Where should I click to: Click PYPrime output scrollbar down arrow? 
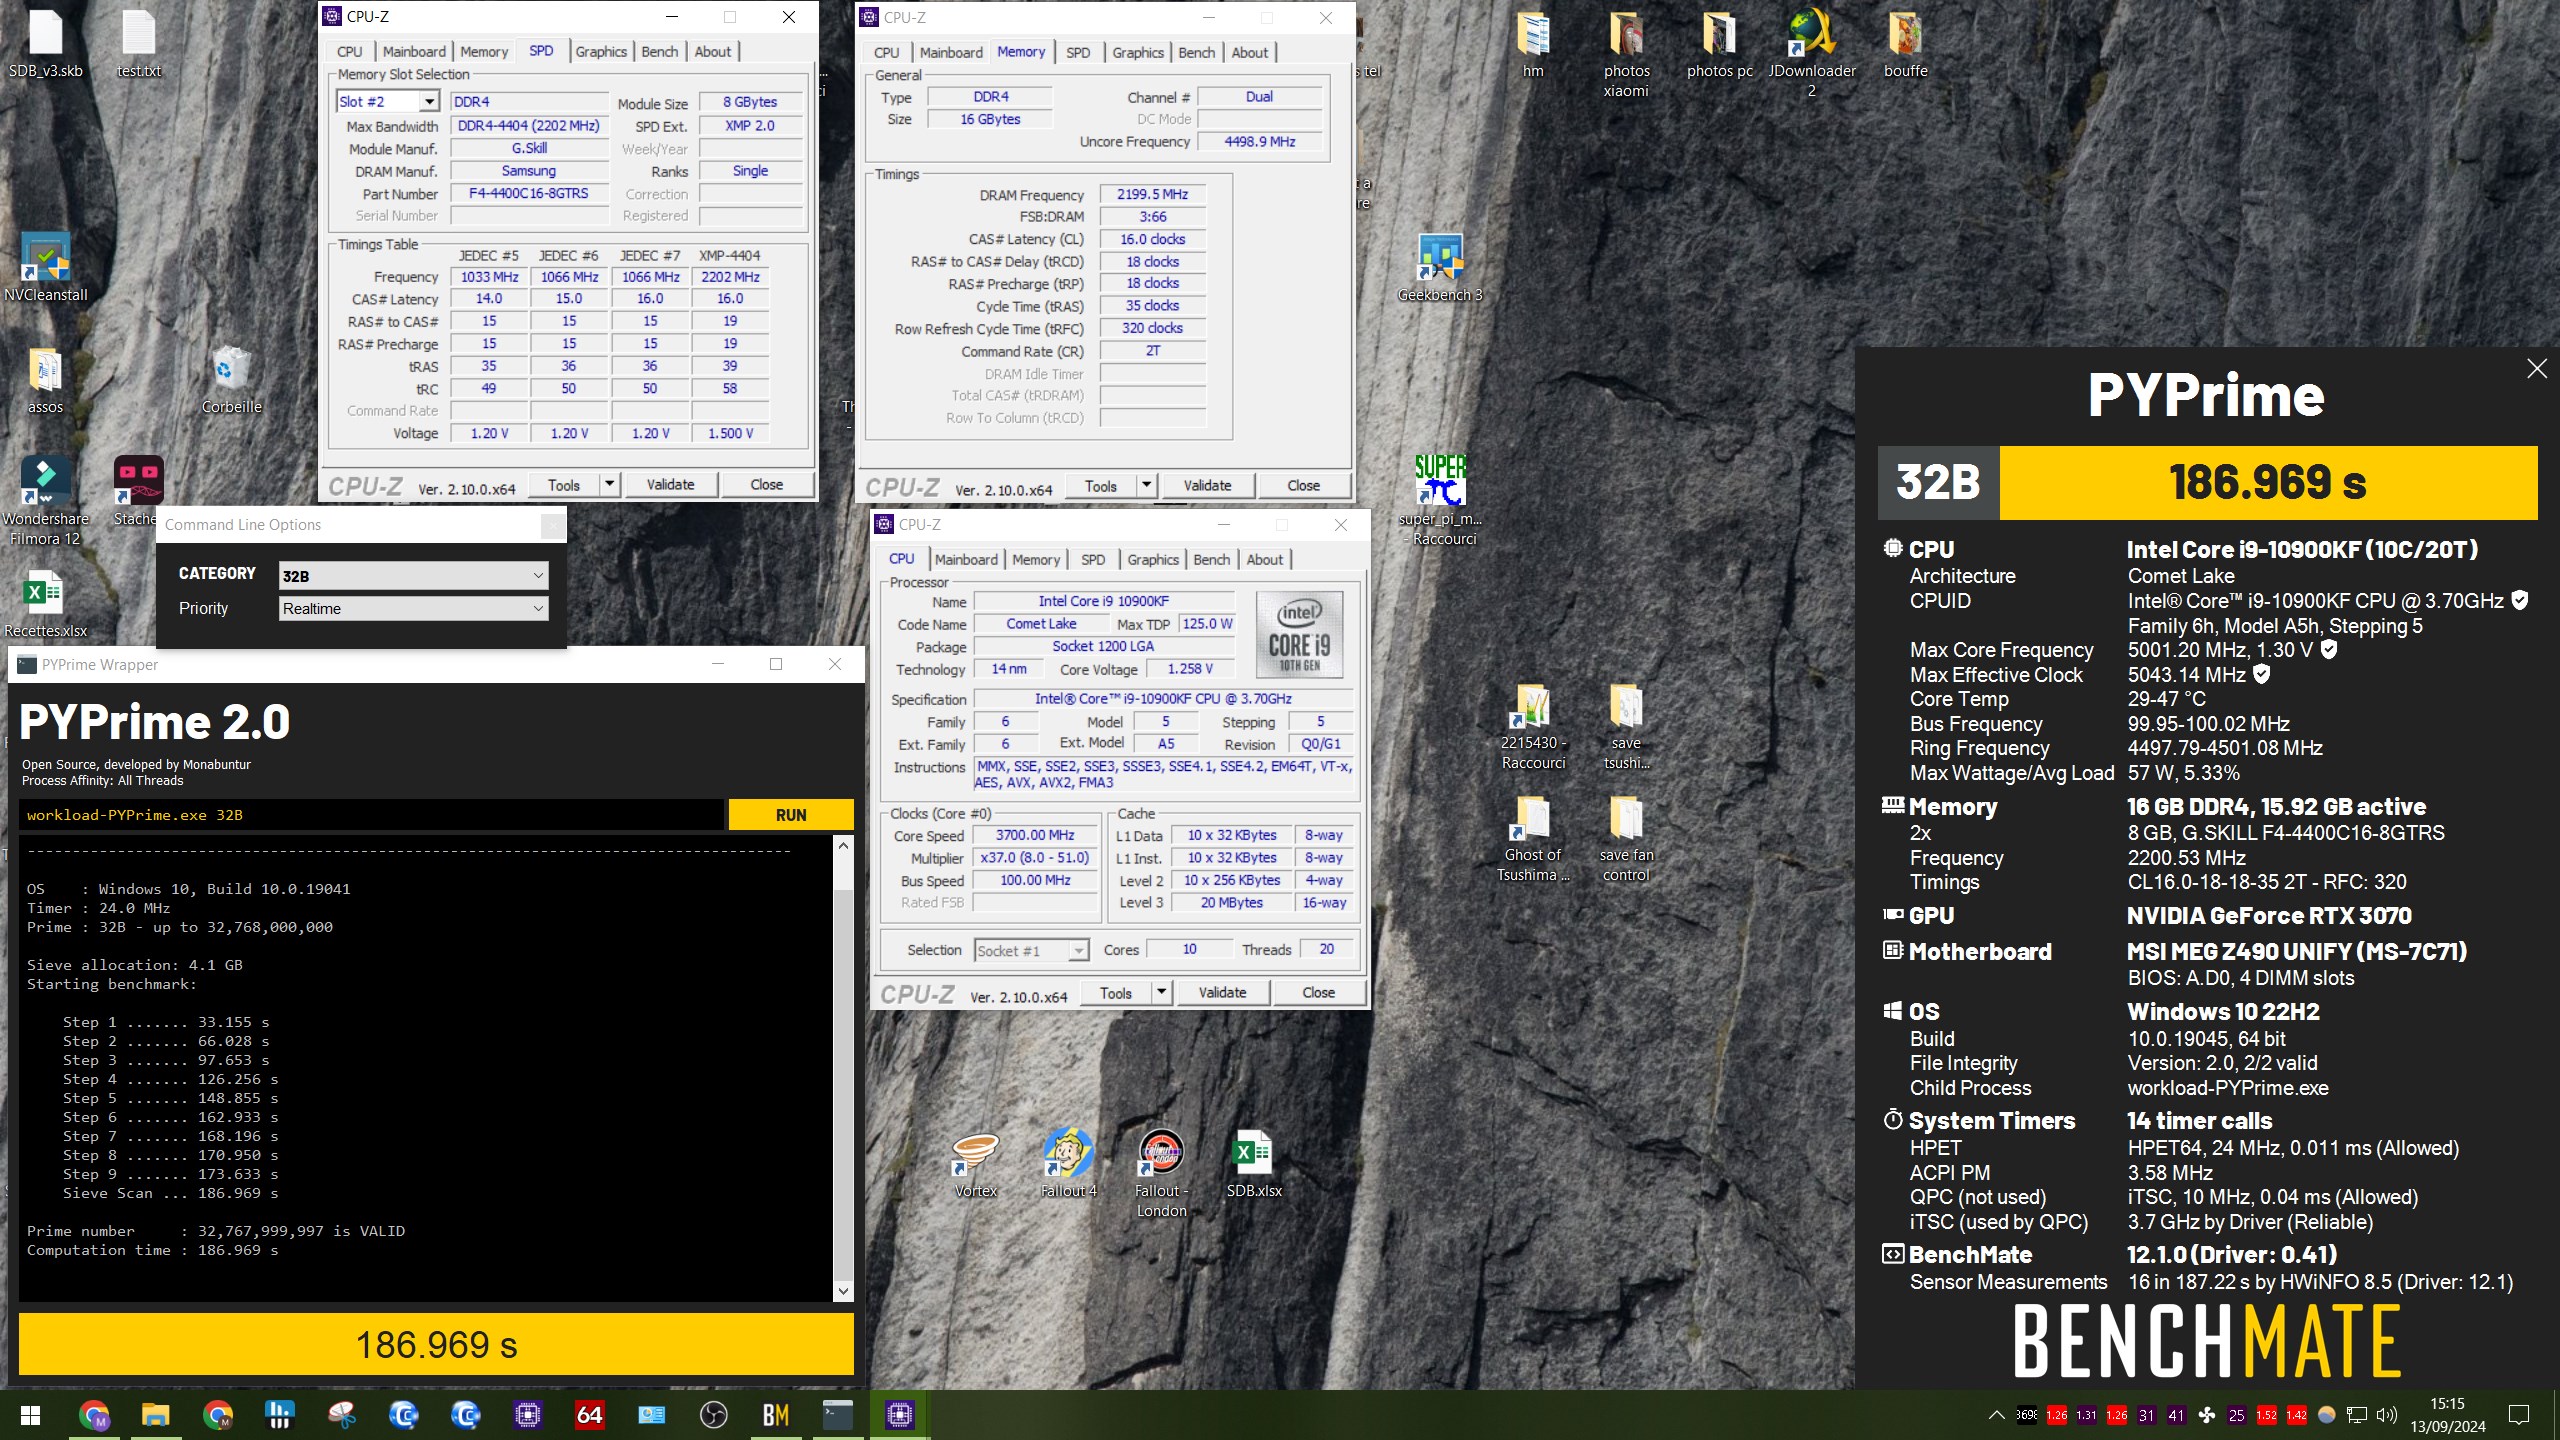pos(843,1291)
